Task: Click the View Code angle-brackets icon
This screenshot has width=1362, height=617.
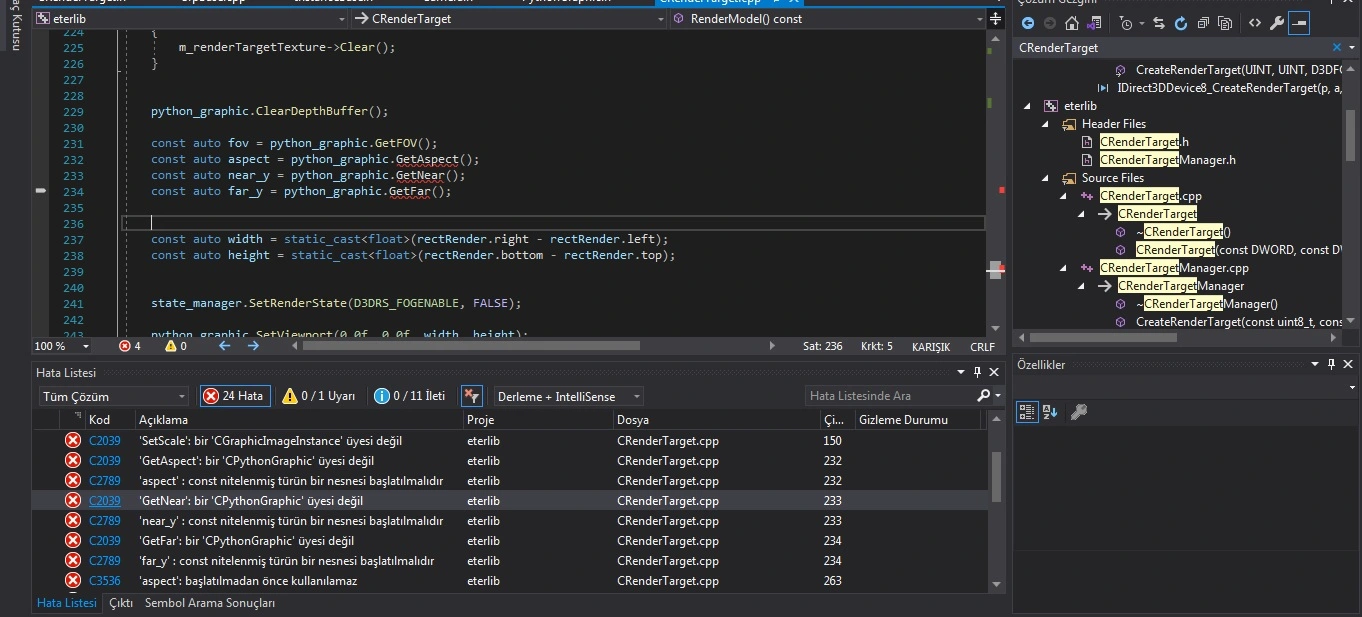Action: coord(1254,24)
